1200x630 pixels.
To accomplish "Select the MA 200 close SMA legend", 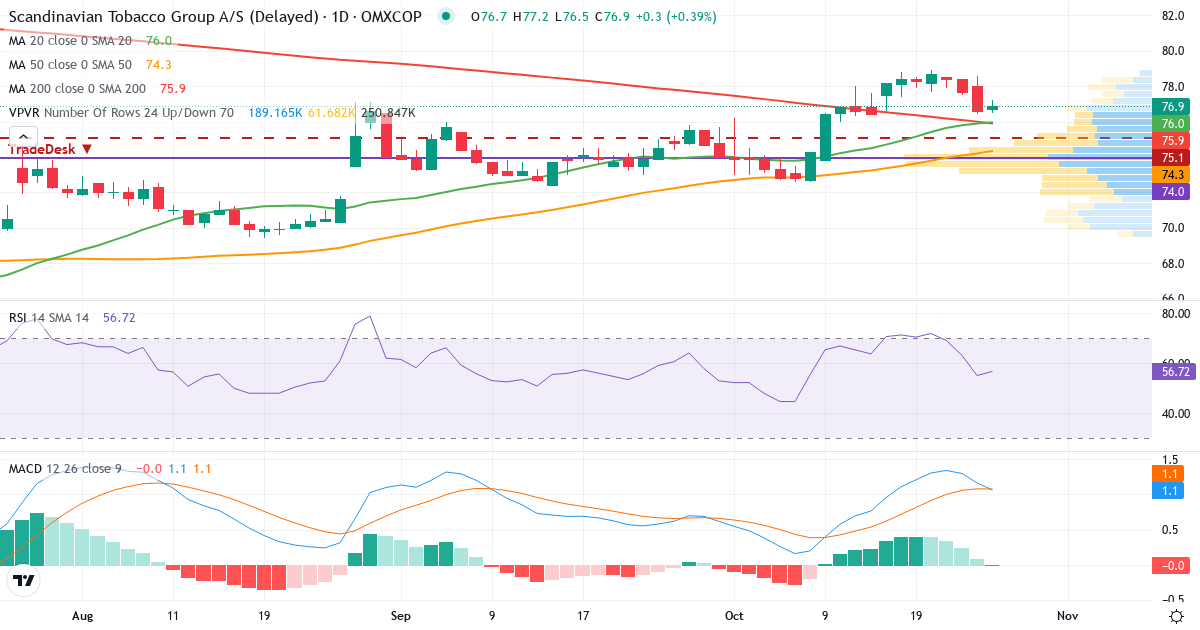I will pyautogui.click(x=77, y=89).
